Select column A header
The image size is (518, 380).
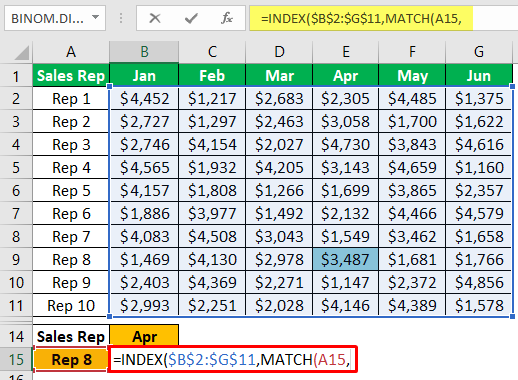pos(71,52)
